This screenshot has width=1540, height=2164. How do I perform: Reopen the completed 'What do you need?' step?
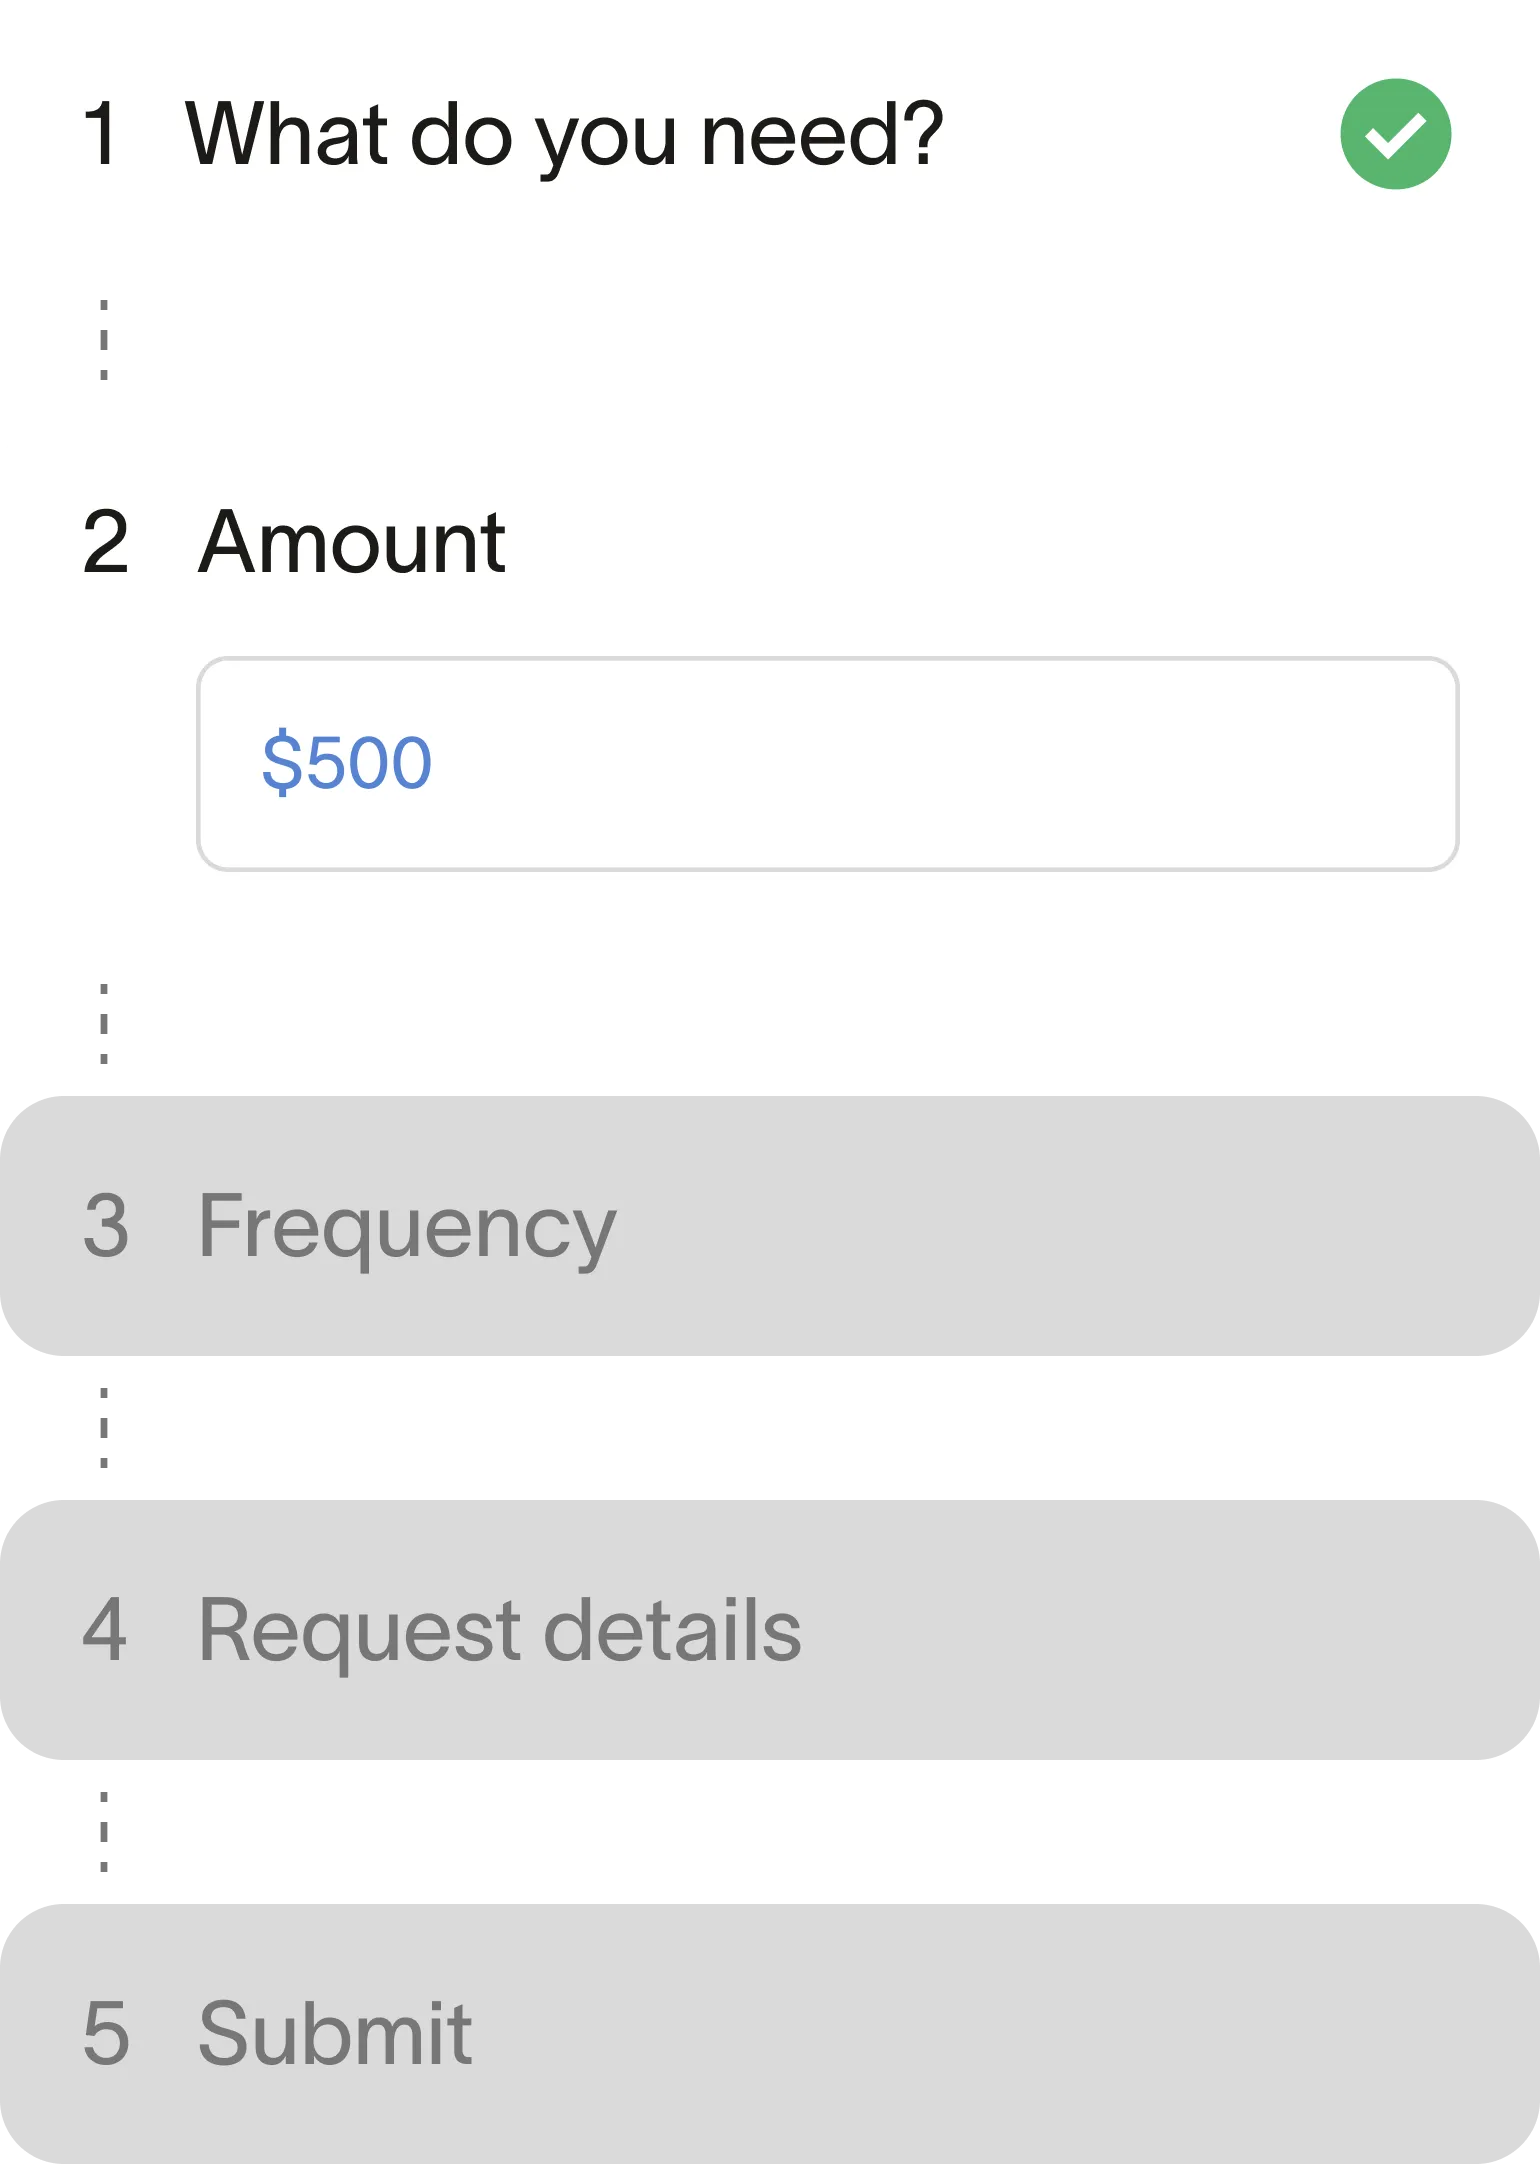[565, 135]
